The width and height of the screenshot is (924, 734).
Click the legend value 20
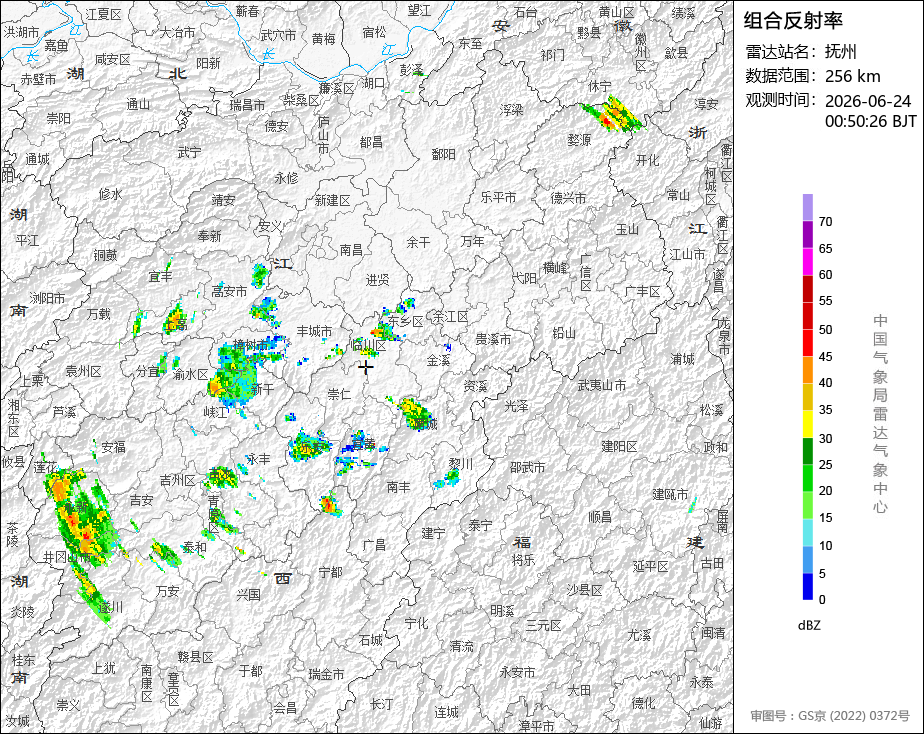pos(826,491)
